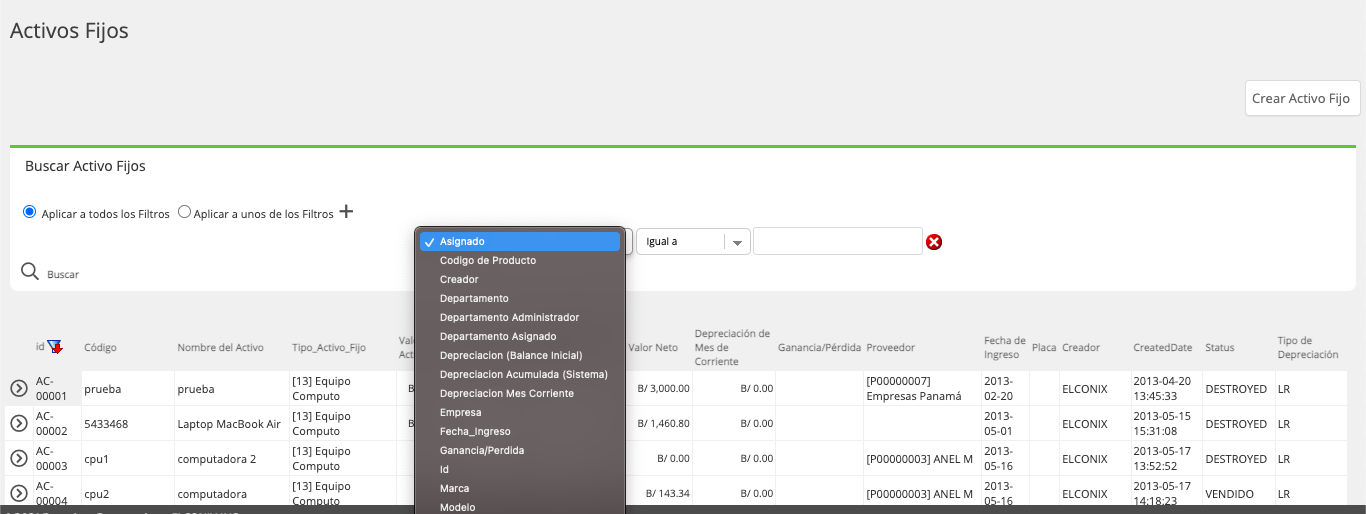Screen dimensions: 1366x514
Task: Click the 'Crear Activo Fijo' button
Action: pyautogui.click(x=1301, y=98)
